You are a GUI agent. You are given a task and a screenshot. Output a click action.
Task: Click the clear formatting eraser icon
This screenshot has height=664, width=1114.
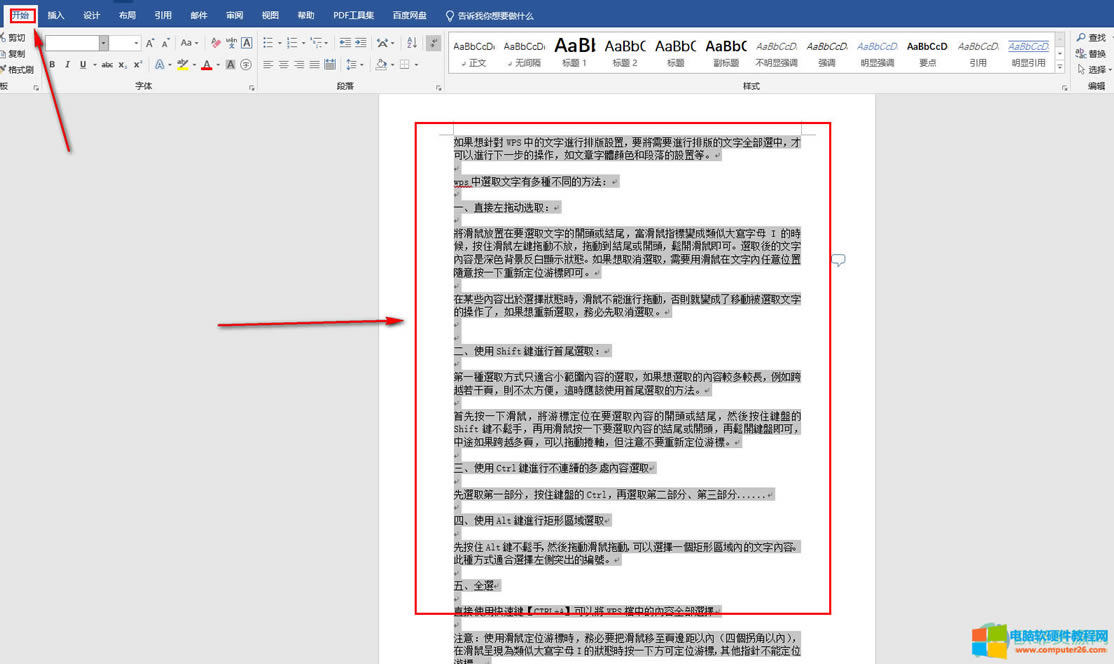pyautogui.click(x=215, y=43)
